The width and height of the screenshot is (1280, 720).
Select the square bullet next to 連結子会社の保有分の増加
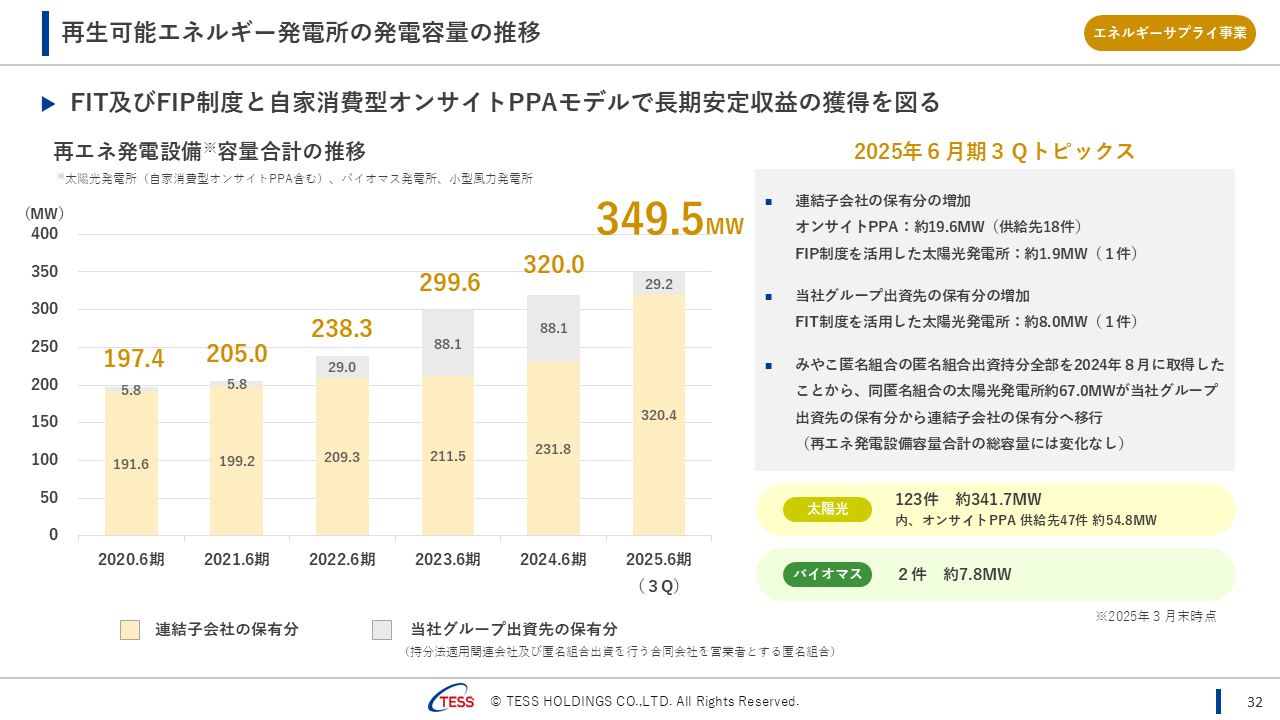(769, 202)
